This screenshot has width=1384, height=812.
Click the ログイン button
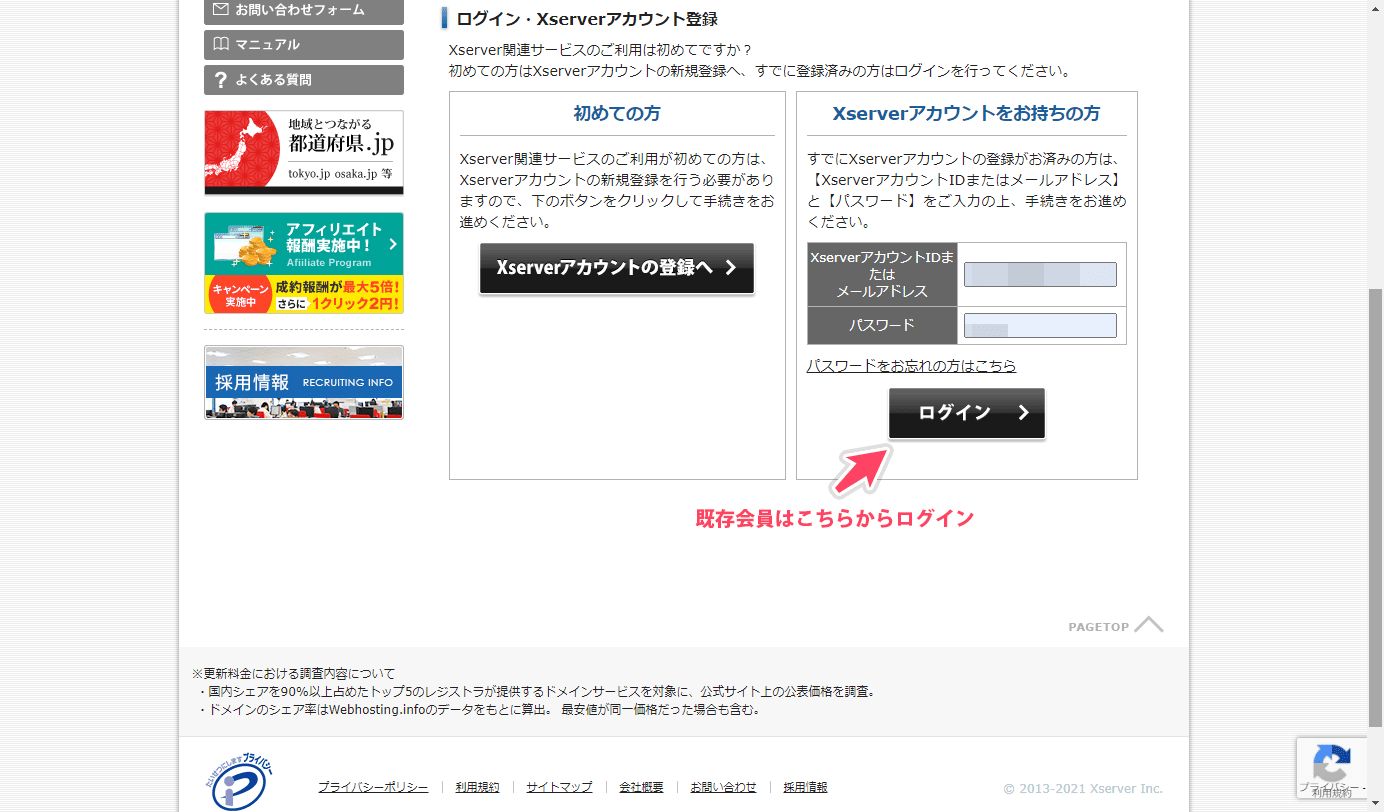(x=967, y=413)
